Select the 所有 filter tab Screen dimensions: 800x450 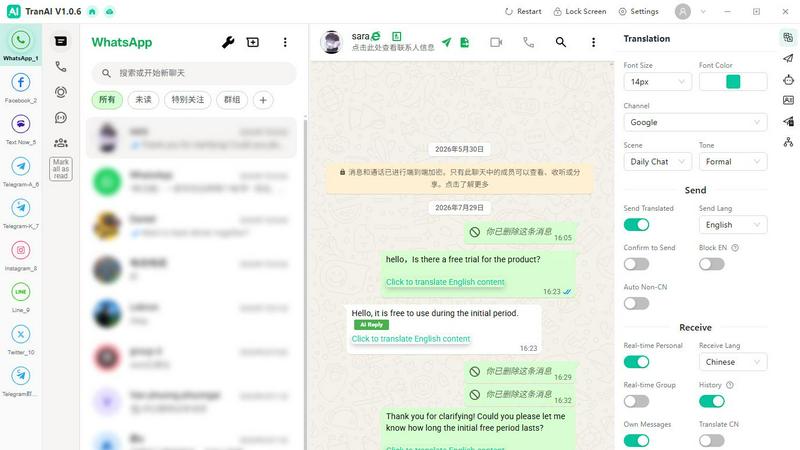pyautogui.click(x=107, y=100)
